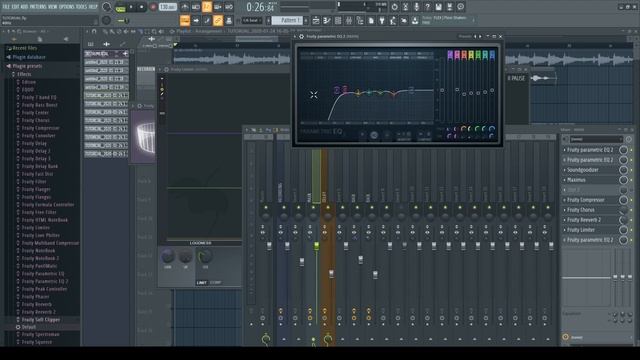Screen dimensions: 640x360
Task: Click the download arrow icon beside the hint bar
Action: click(415, 20)
